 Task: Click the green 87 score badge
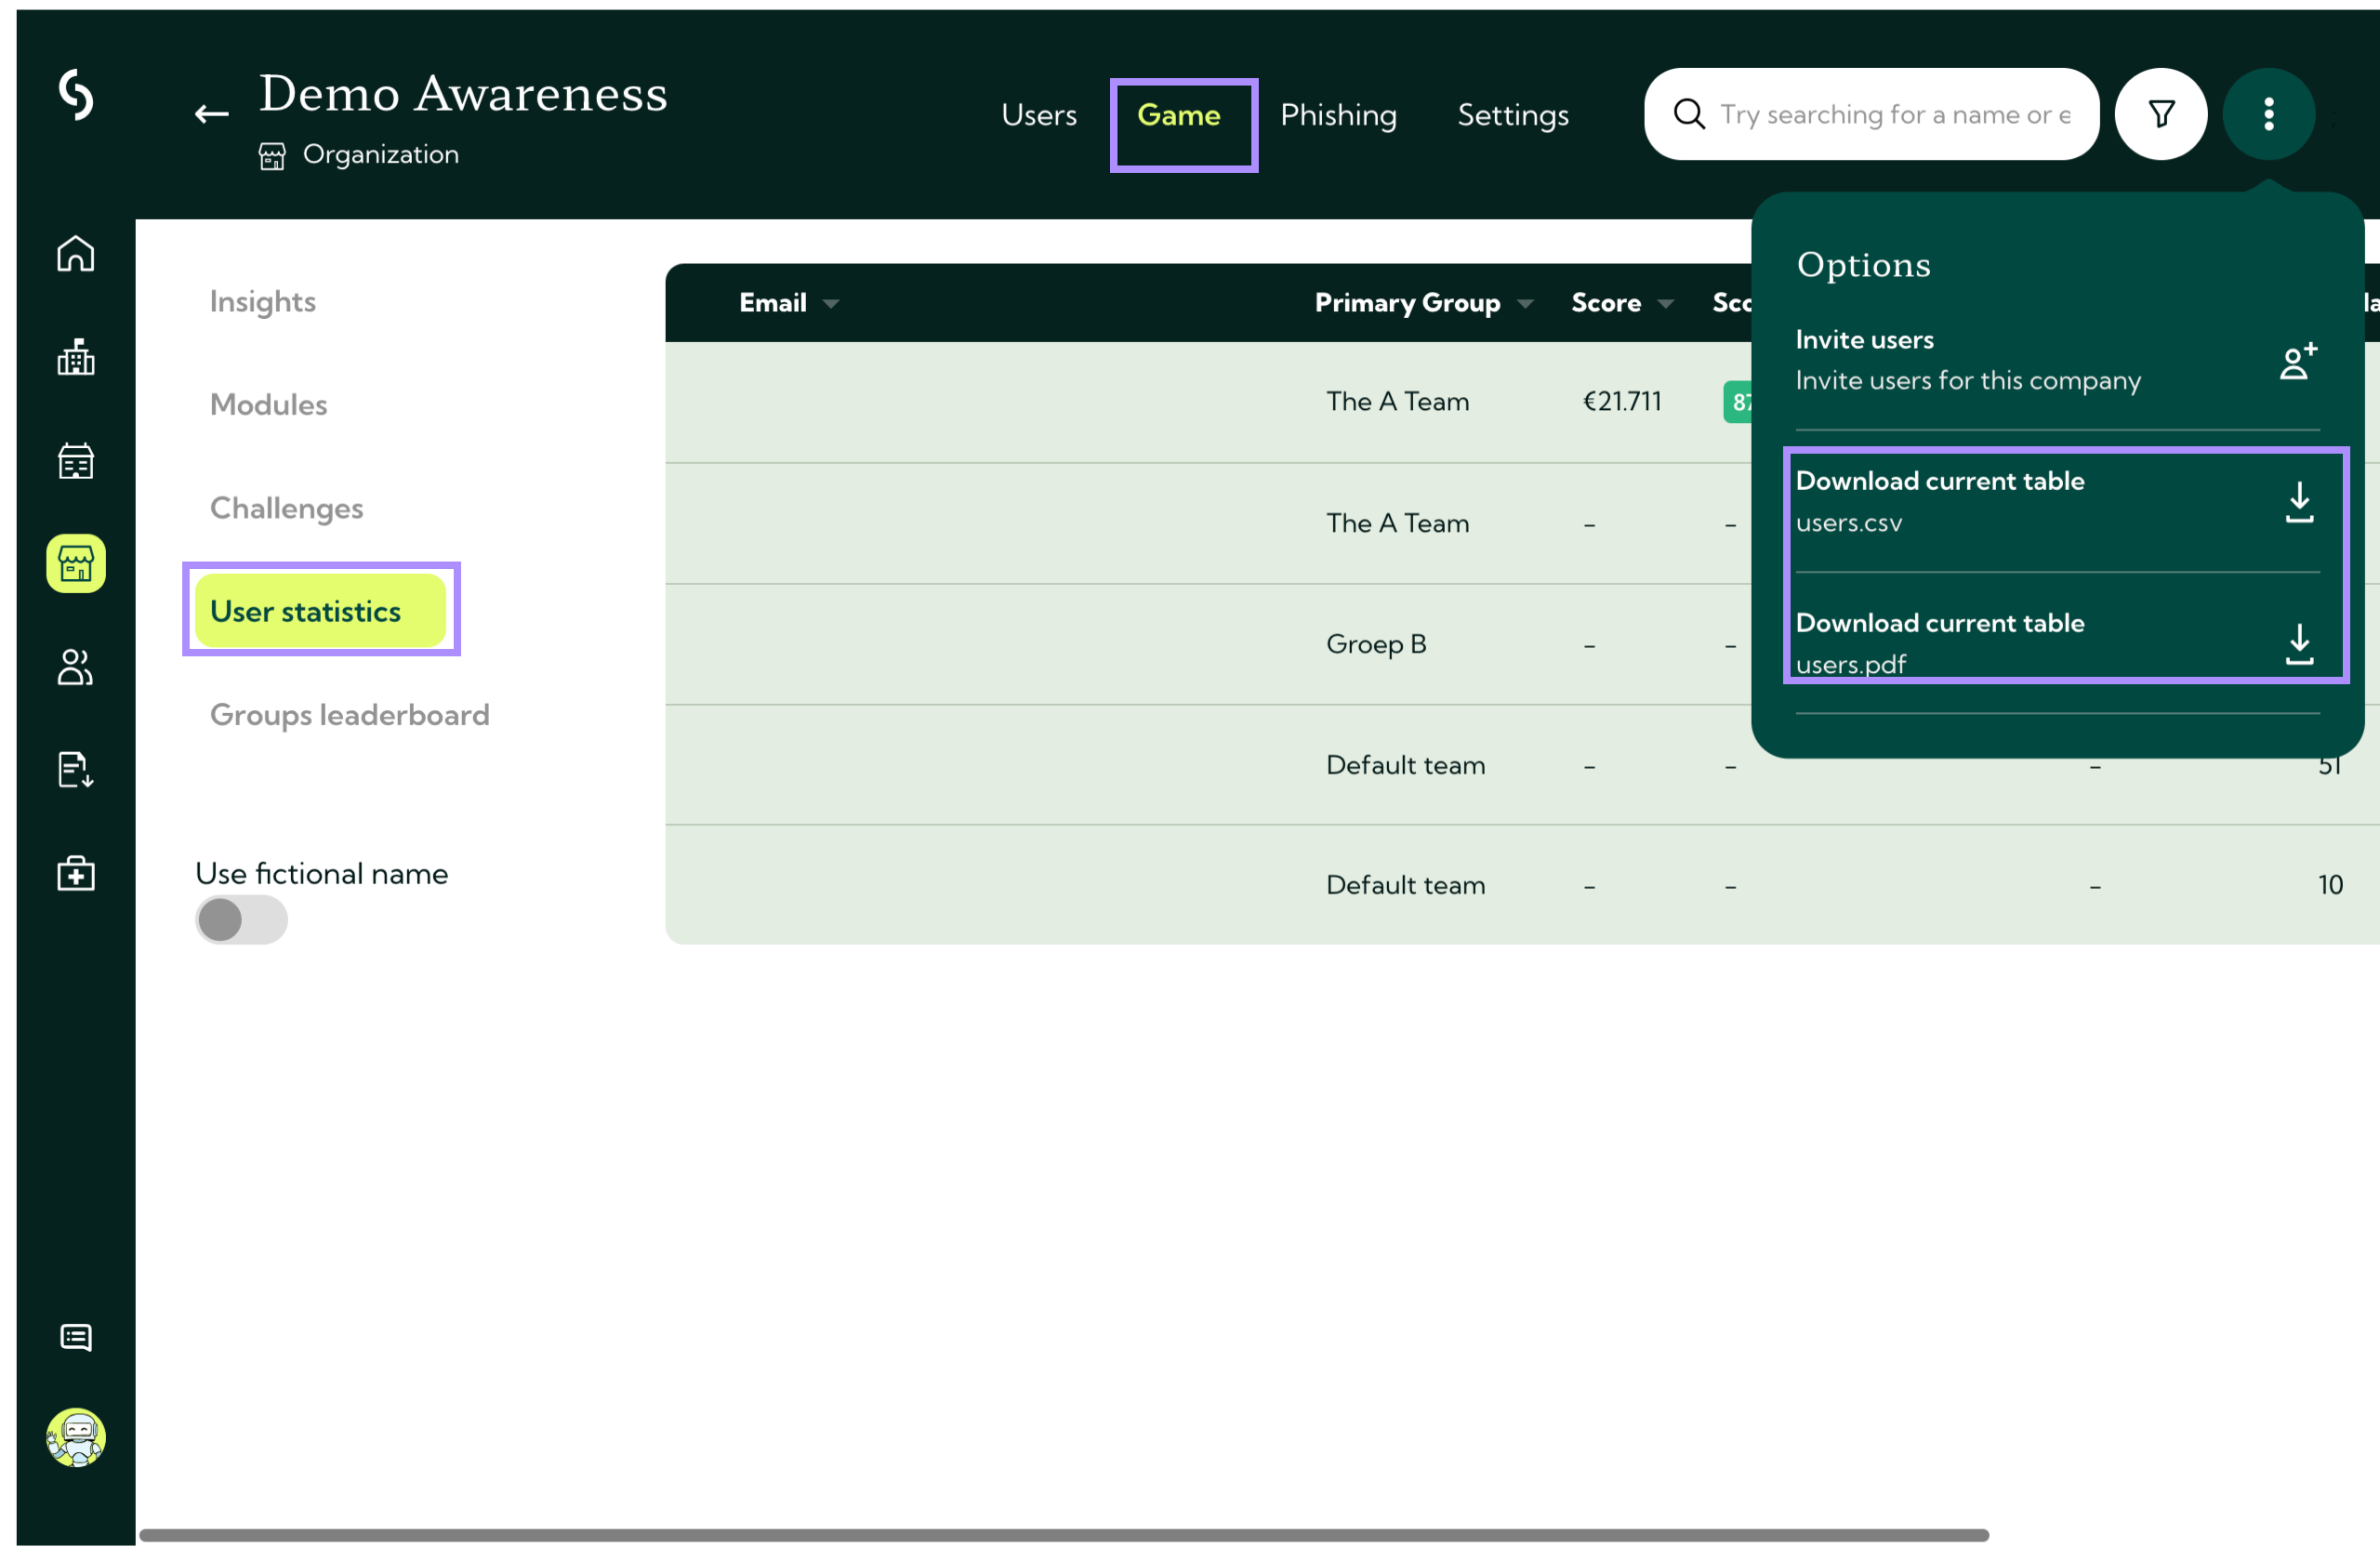coord(1738,401)
